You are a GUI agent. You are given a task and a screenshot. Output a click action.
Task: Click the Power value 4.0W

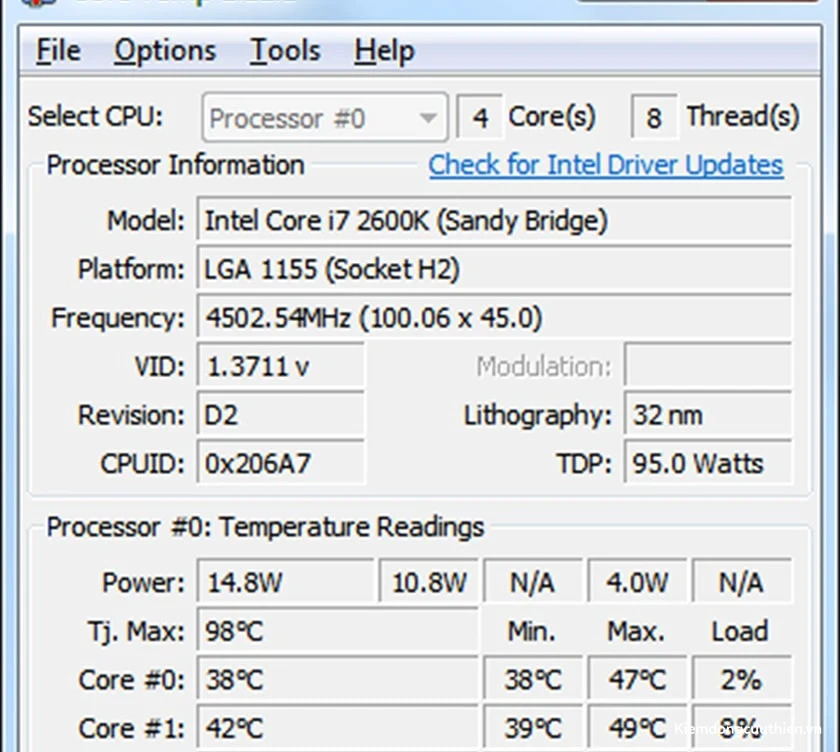point(637,582)
